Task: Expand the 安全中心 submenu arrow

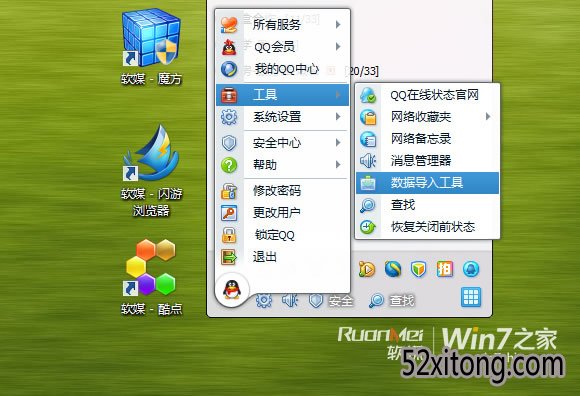Action: 338,143
